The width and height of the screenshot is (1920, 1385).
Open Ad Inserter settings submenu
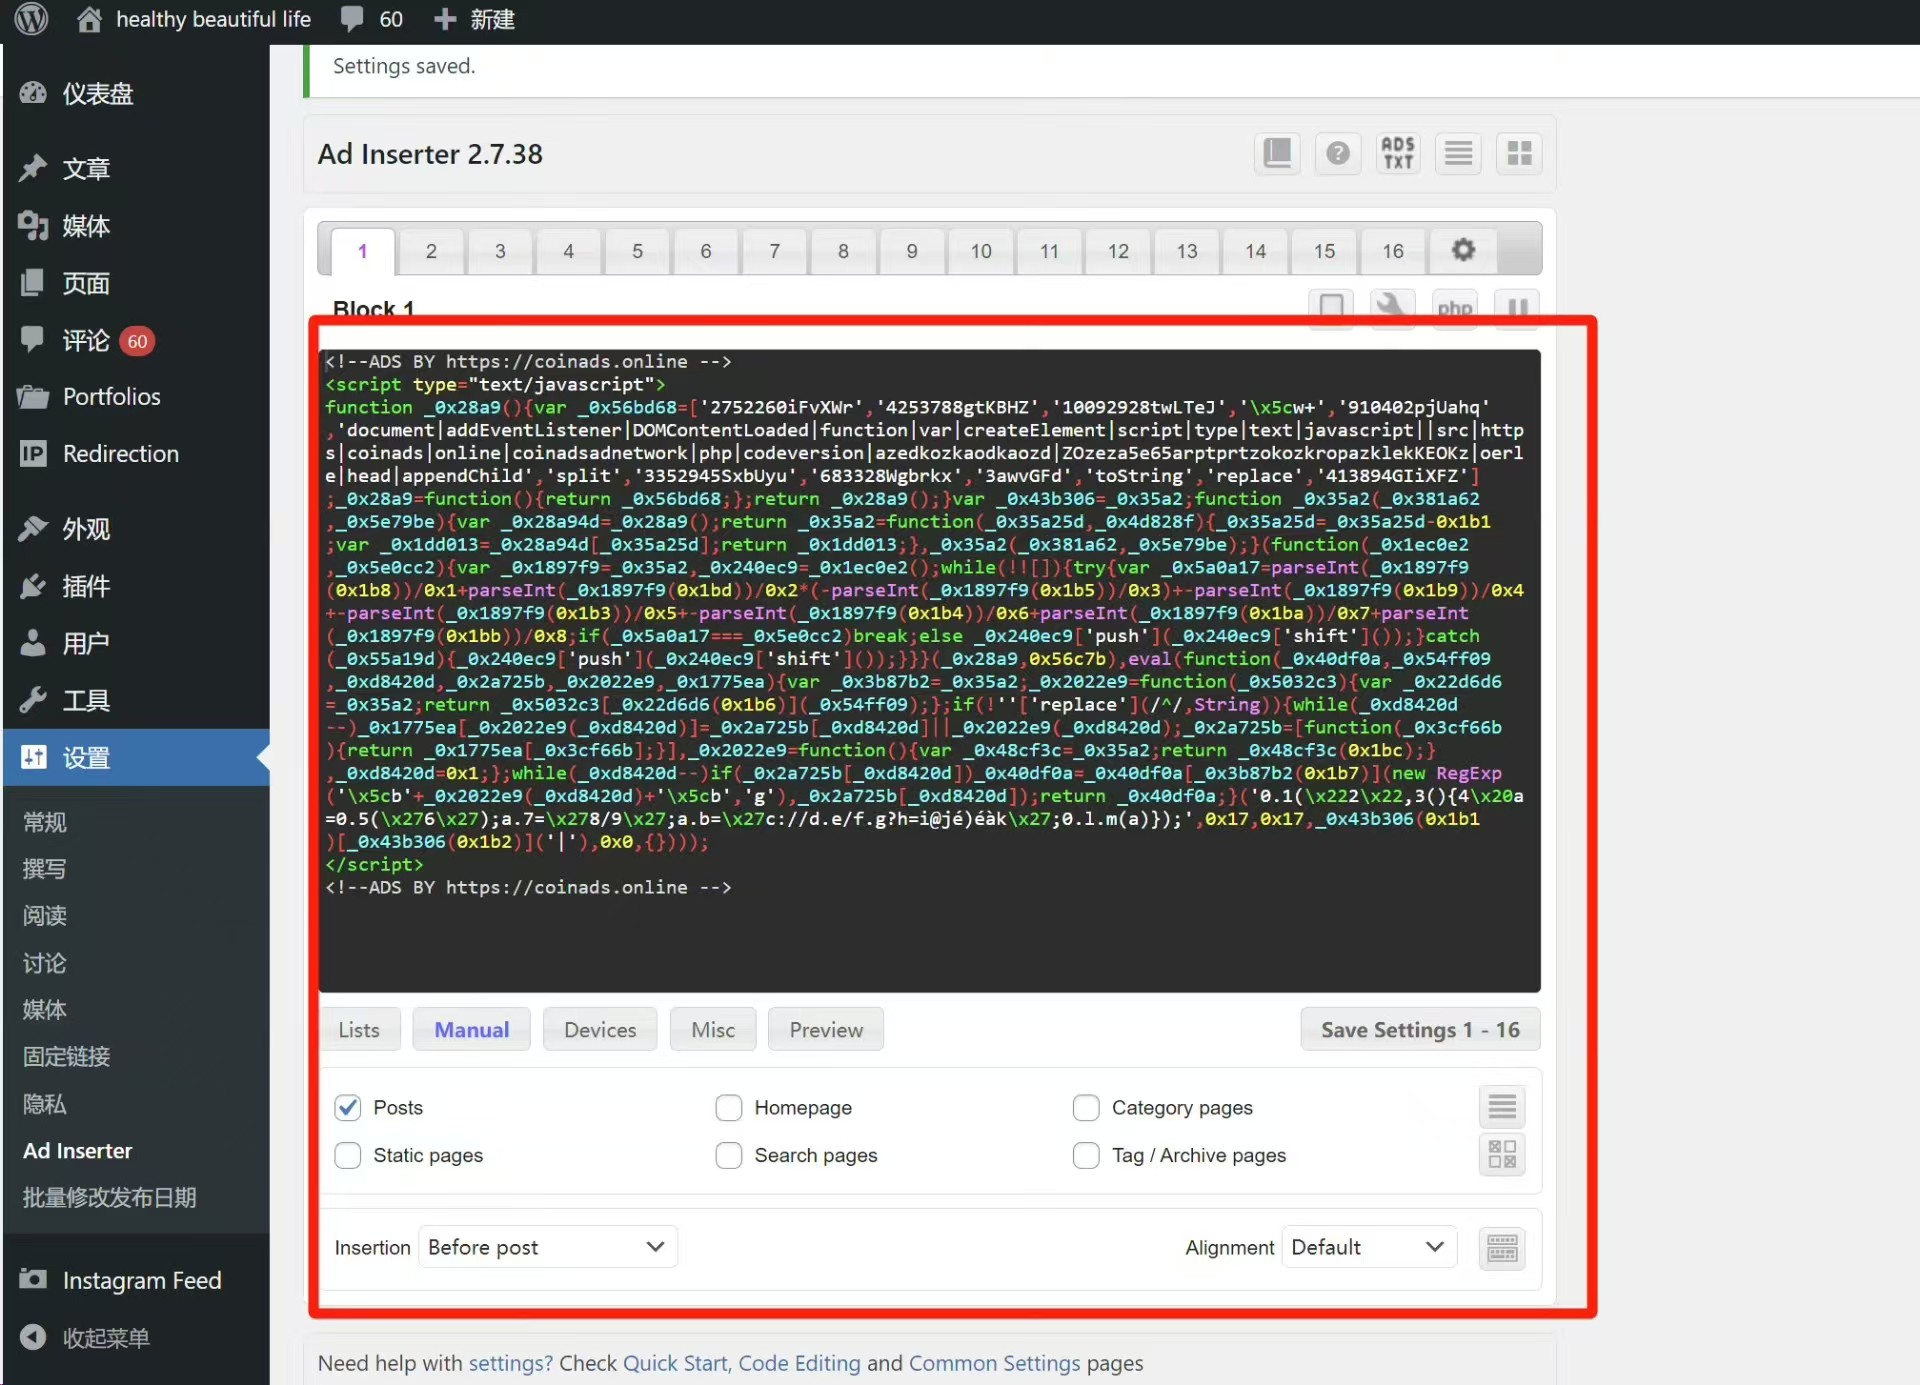(x=78, y=1151)
